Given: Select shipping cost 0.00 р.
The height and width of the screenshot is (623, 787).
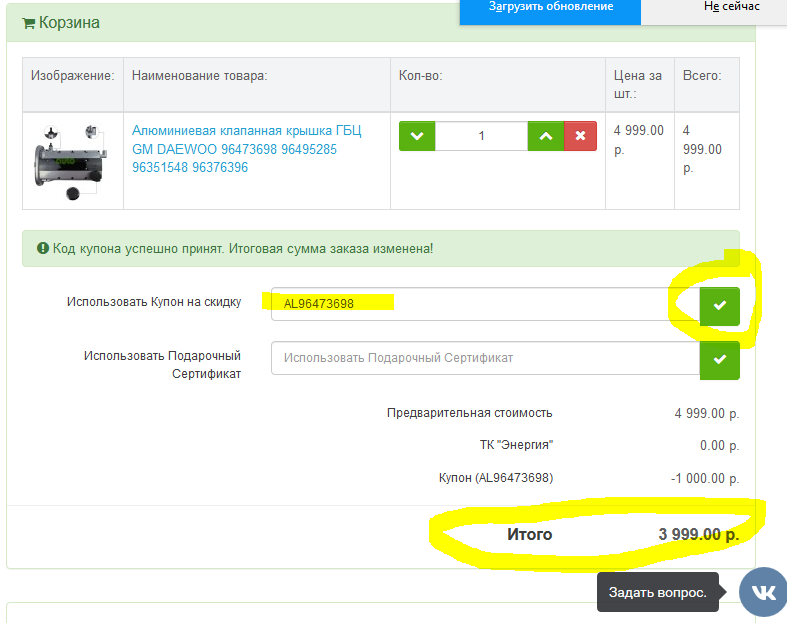Looking at the screenshot, I should [720, 446].
